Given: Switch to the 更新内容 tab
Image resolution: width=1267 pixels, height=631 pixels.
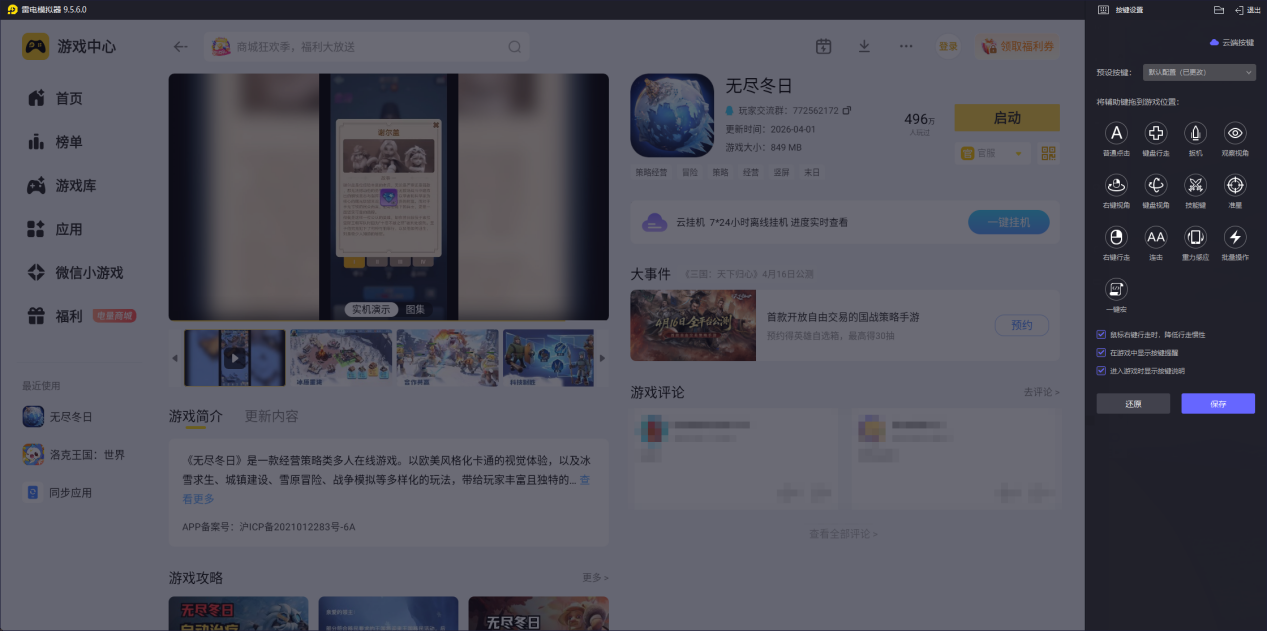Looking at the screenshot, I should 273,417.
